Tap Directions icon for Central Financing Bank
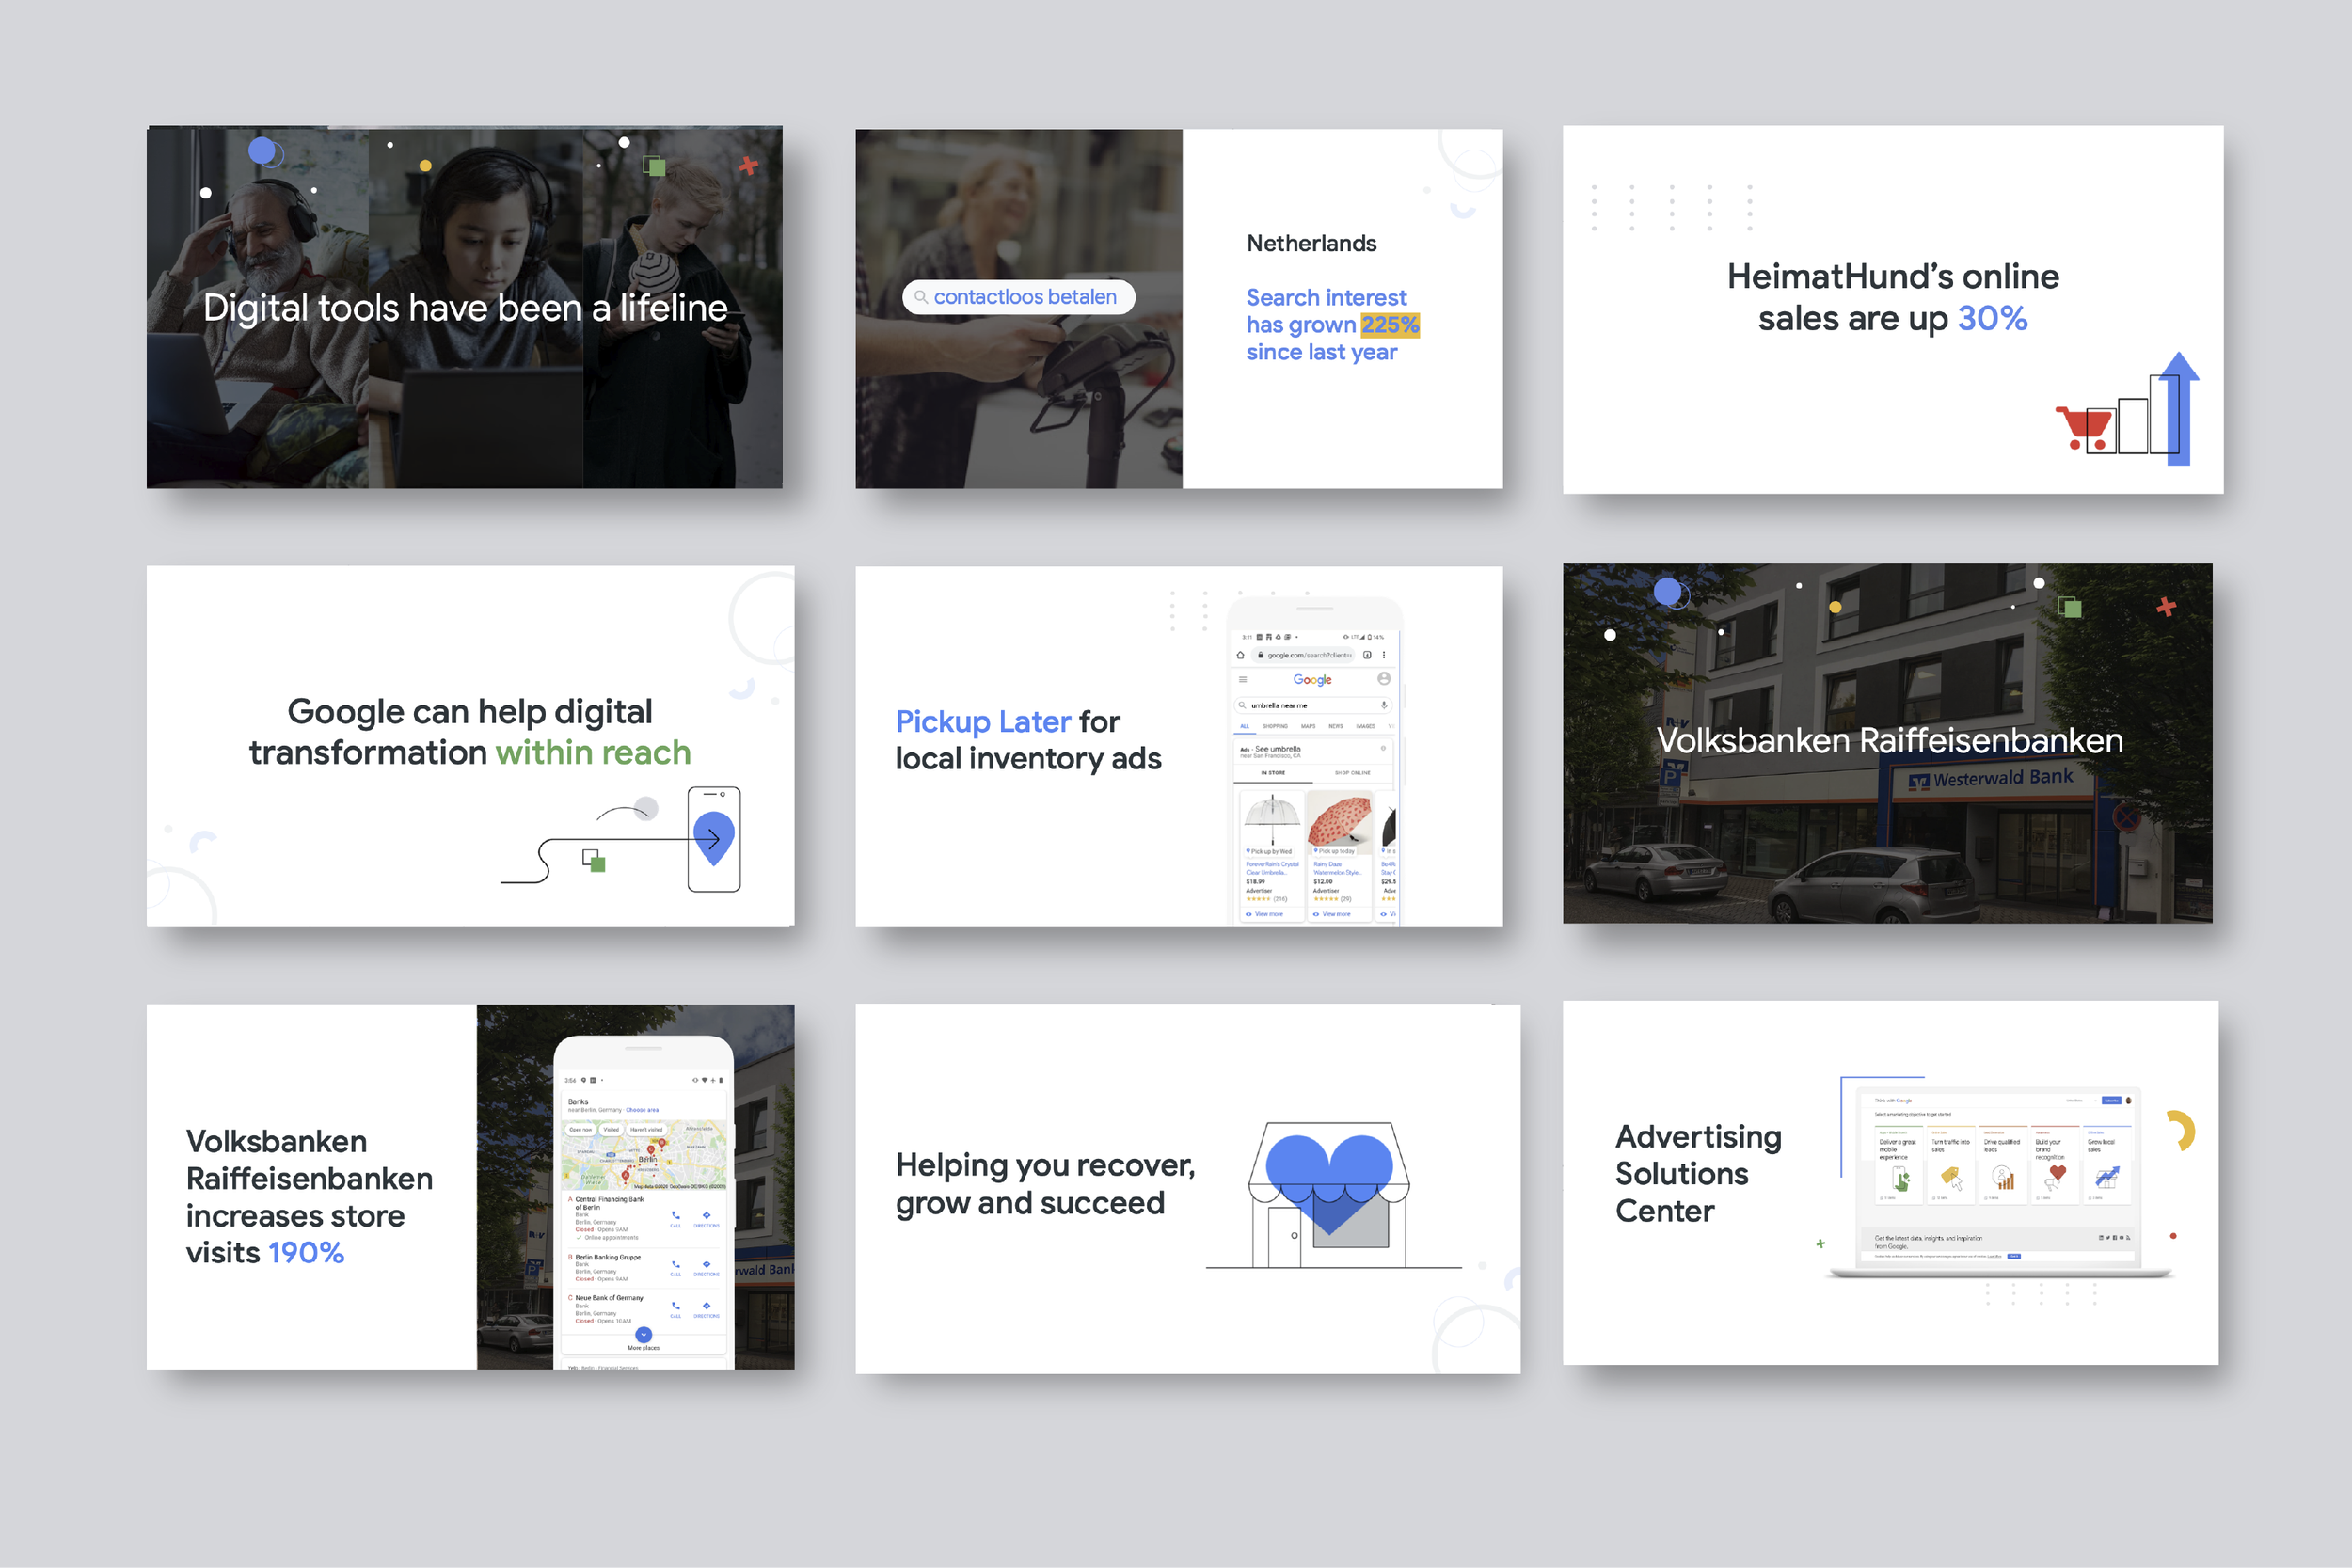Image resolution: width=2352 pixels, height=1568 pixels. [707, 1216]
